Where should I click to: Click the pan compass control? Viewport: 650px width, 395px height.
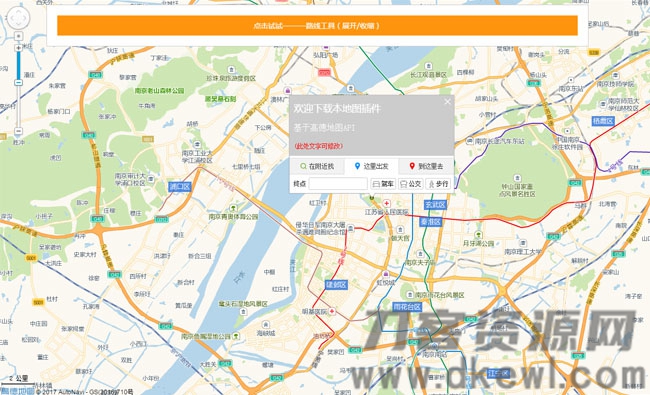(18, 18)
